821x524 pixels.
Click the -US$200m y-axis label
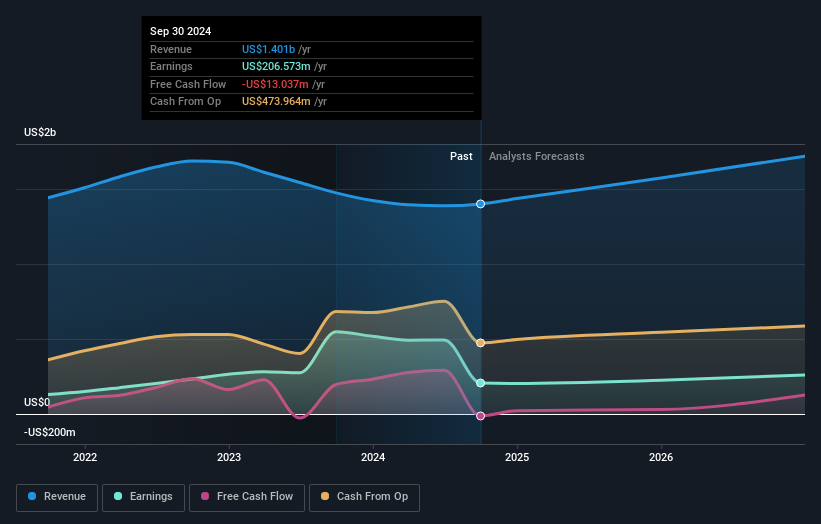(50, 432)
